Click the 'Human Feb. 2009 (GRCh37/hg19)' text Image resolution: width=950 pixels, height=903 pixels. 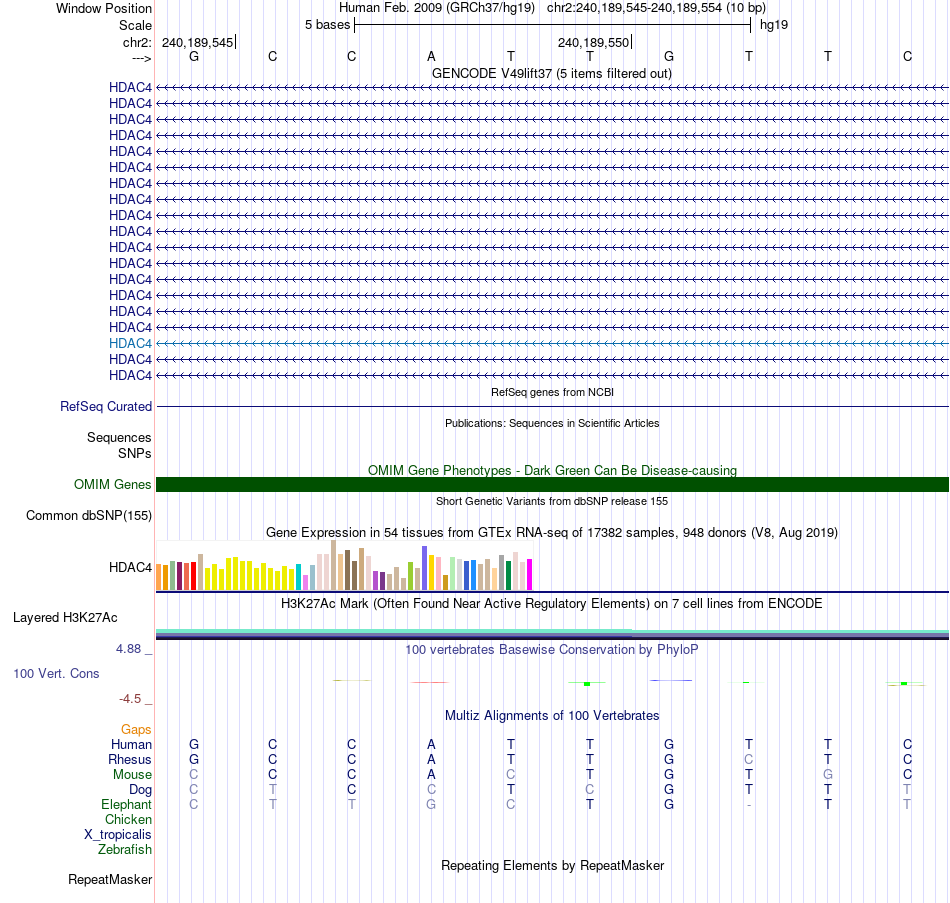437,8
